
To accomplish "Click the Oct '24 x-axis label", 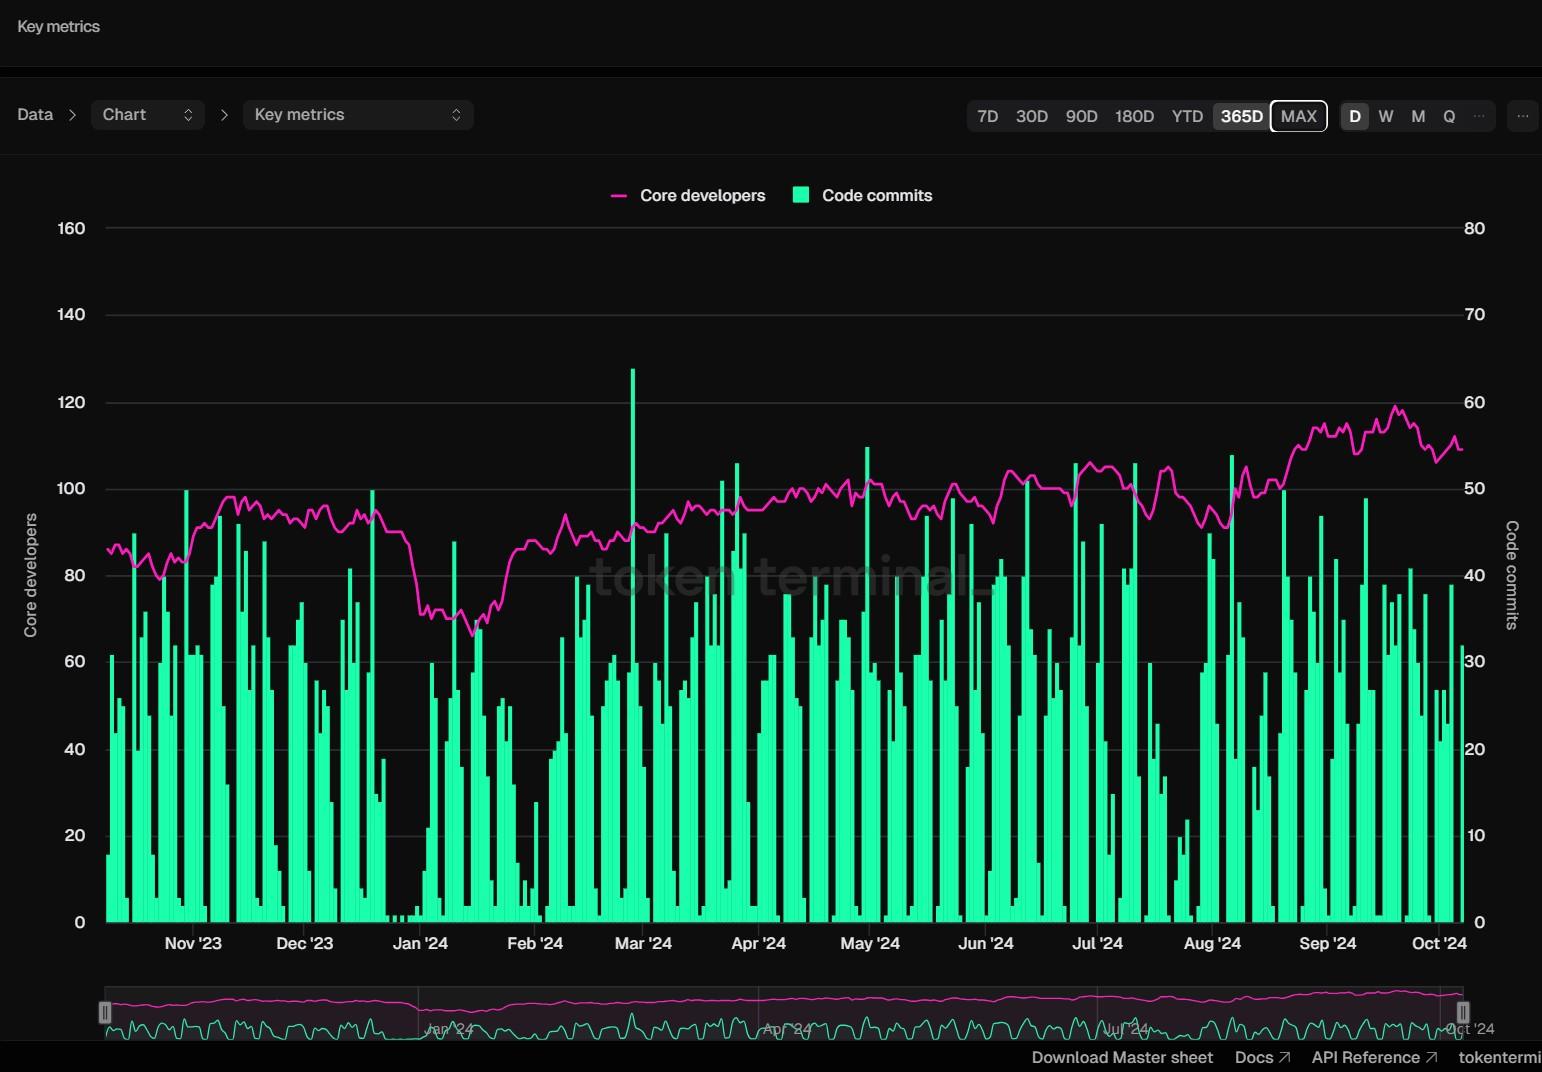I will point(1439,943).
